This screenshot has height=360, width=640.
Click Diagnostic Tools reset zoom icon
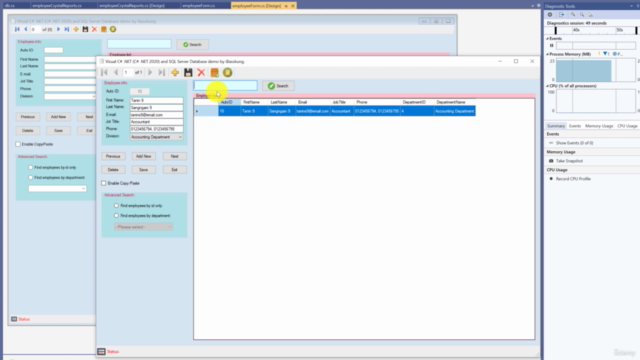[591, 15]
